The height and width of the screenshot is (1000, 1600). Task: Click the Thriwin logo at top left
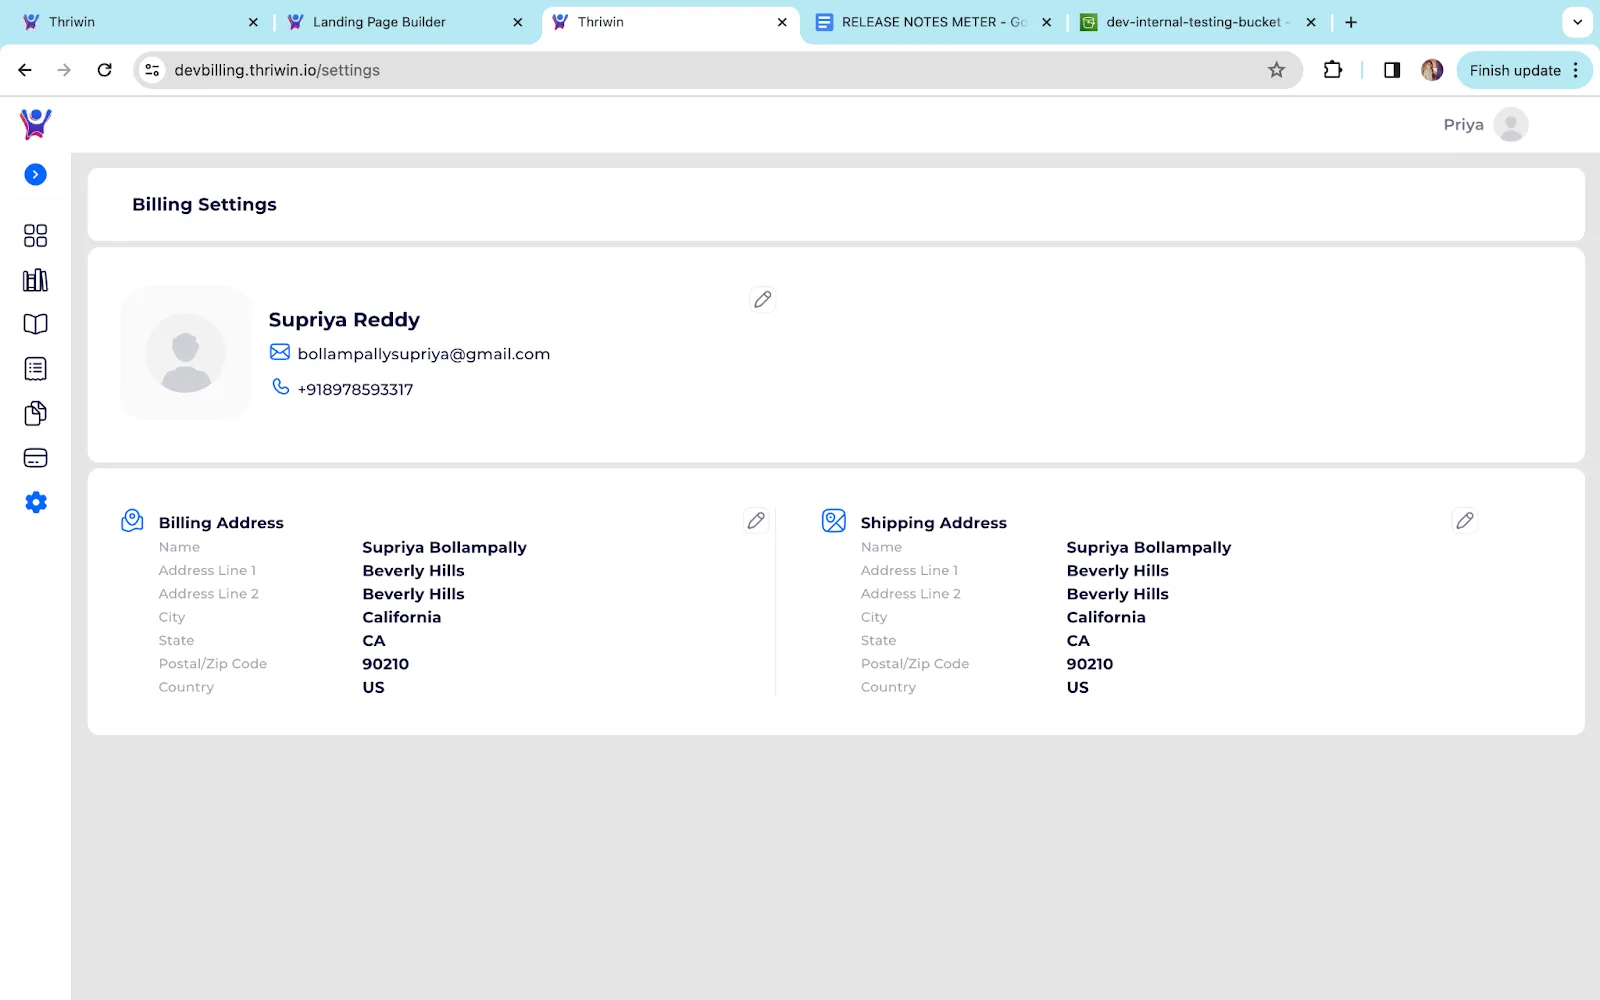36,124
